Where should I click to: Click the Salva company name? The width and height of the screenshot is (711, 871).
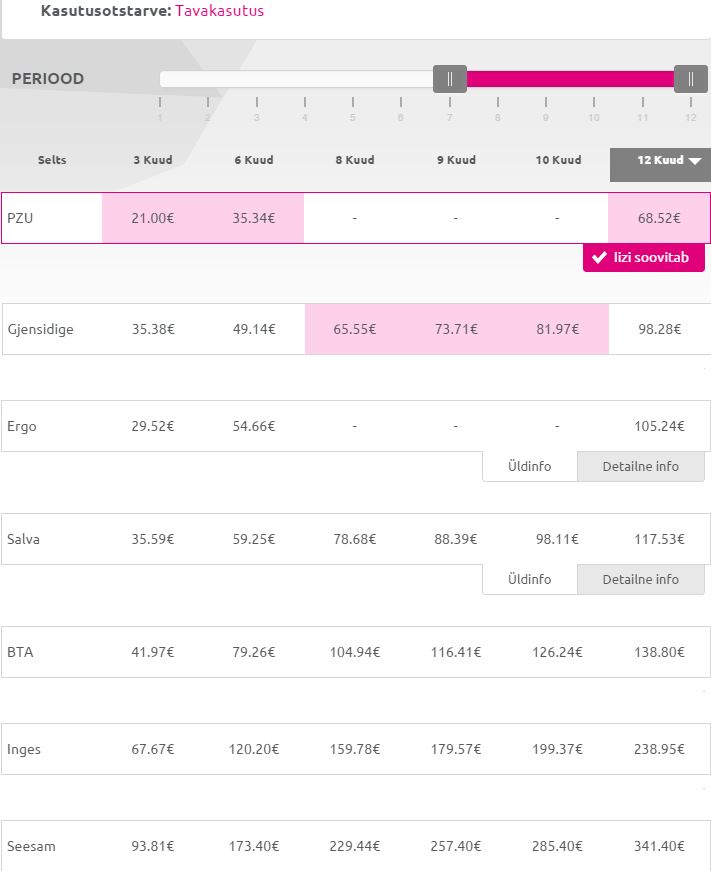(x=23, y=539)
